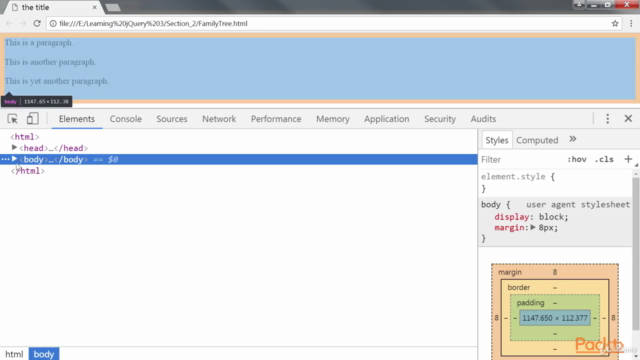Activate the inspect element picker icon
Viewport: 640px width, 360px height.
12,119
